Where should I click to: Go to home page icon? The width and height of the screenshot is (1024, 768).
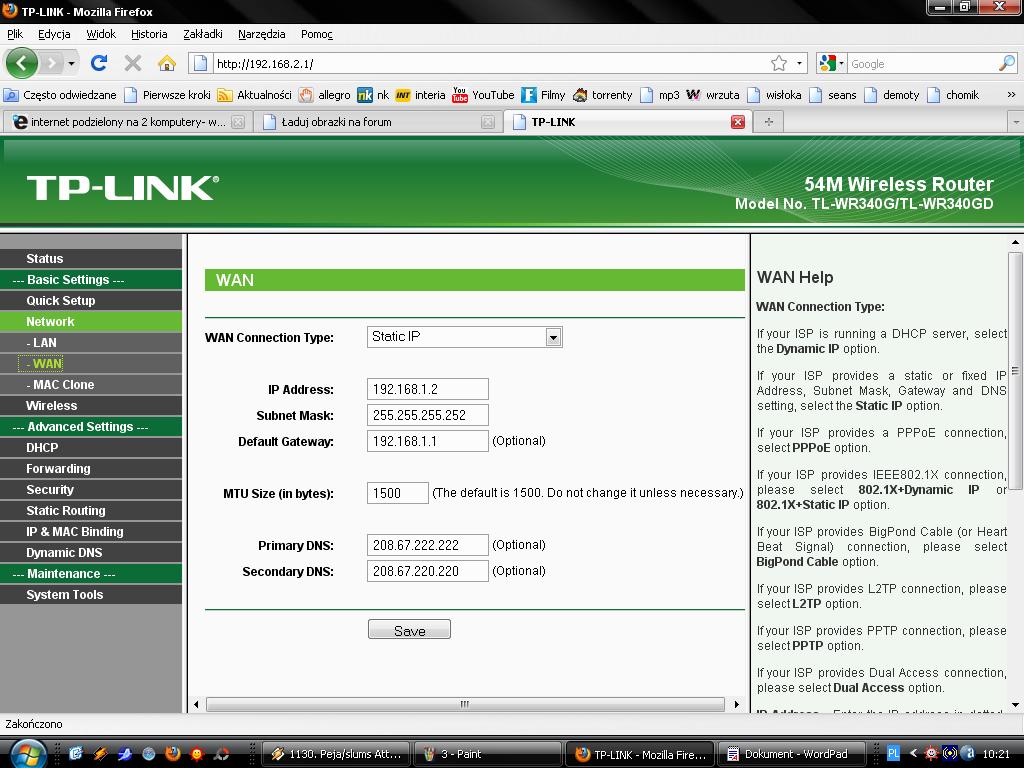point(167,63)
